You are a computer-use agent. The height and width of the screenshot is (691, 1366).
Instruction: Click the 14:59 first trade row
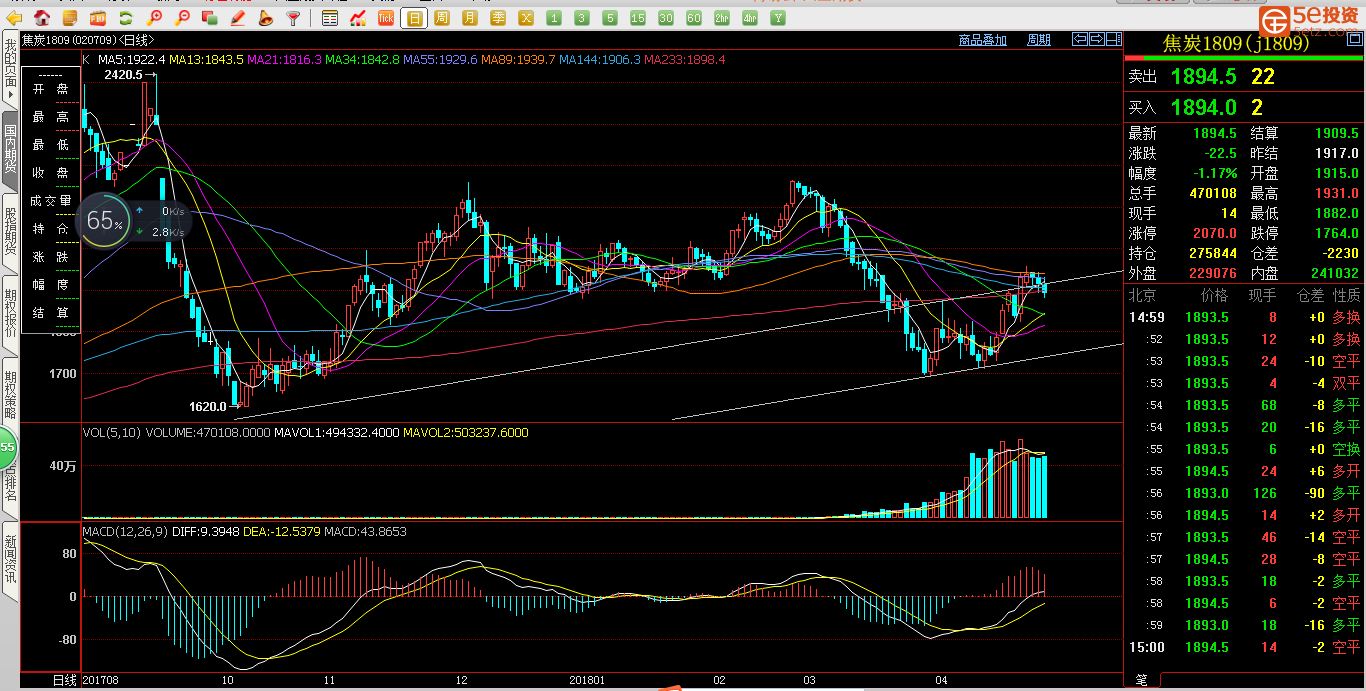[x=1244, y=317]
